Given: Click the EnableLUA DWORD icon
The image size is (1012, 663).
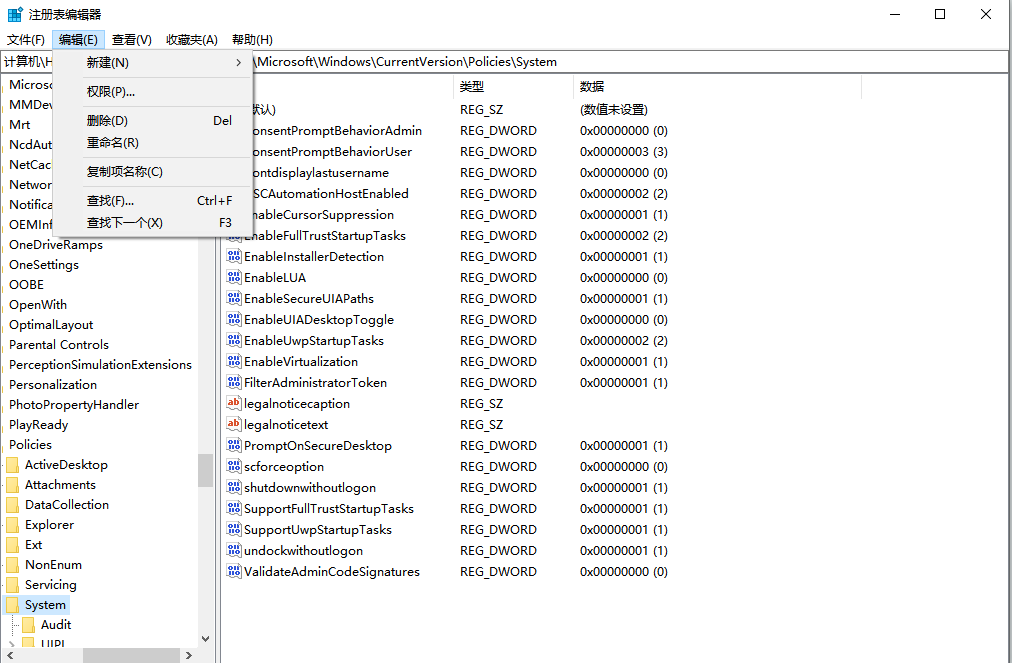Looking at the screenshot, I should [x=234, y=278].
